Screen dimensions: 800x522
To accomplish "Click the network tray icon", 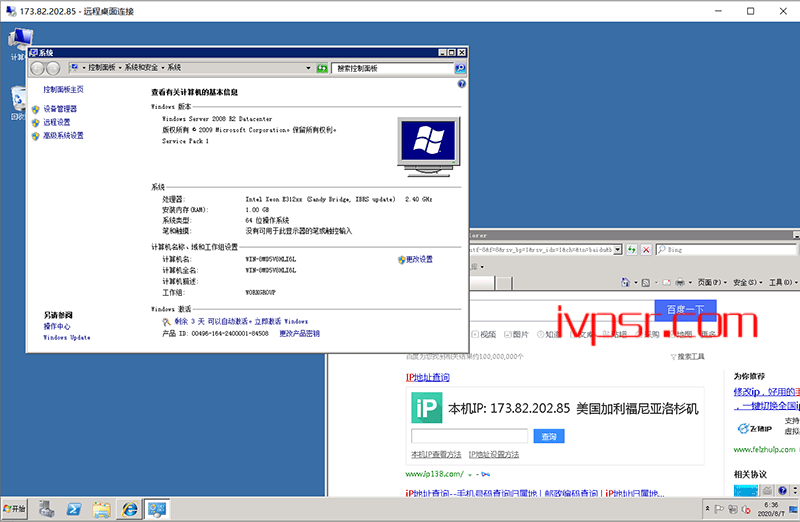I will coord(733,509).
